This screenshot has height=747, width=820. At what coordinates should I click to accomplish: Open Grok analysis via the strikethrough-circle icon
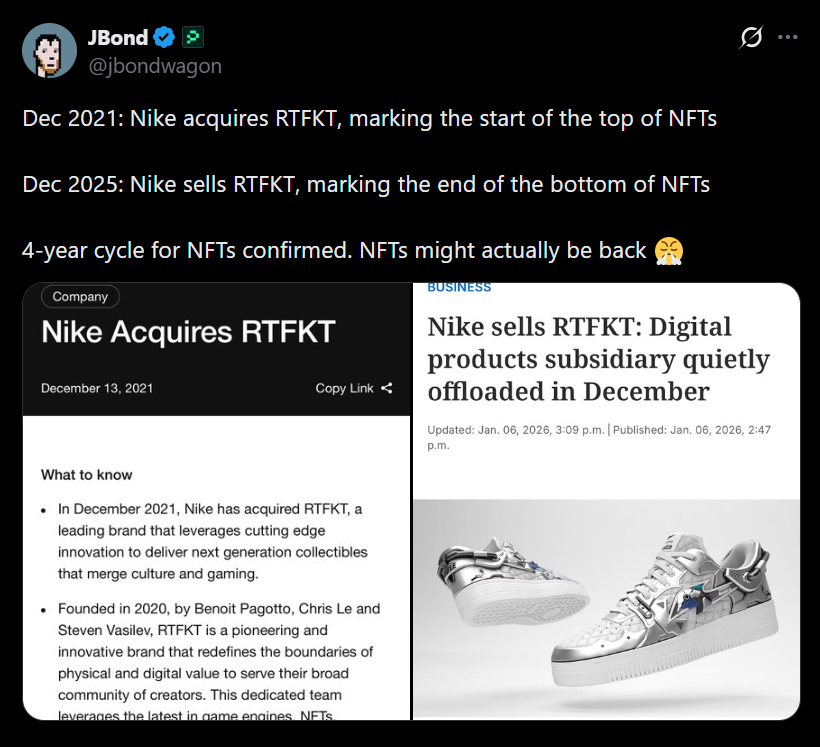(x=749, y=36)
